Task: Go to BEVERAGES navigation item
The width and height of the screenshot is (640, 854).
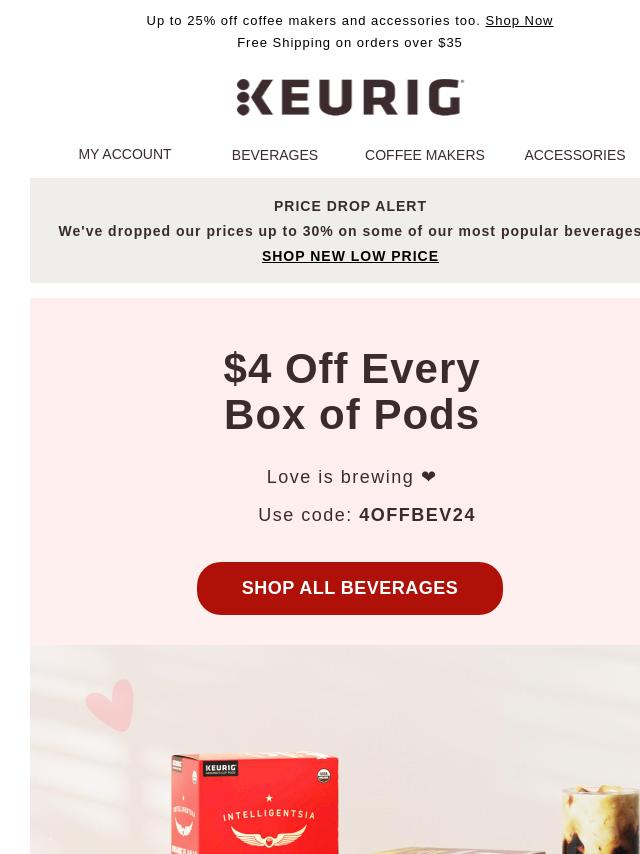Action: tap(275, 155)
